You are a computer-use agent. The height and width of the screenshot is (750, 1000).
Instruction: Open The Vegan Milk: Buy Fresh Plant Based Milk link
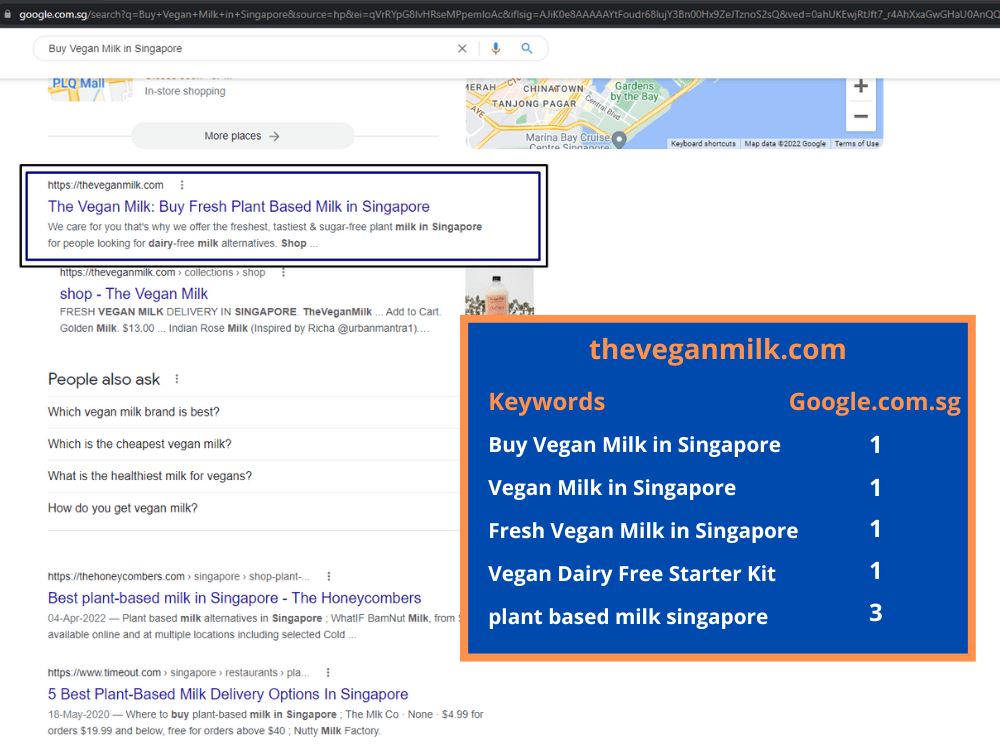(x=239, y=207)
